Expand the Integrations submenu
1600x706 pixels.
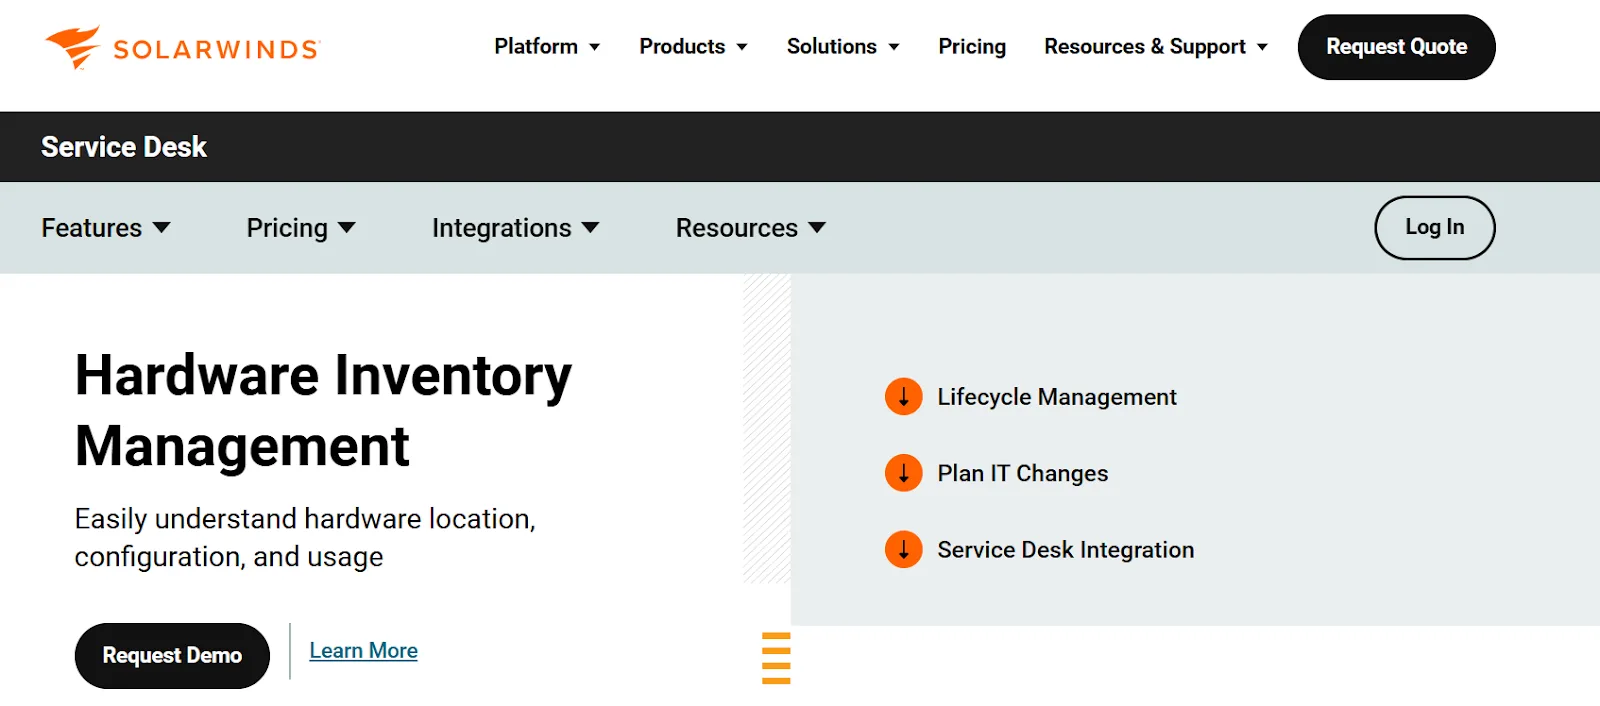point(516,228)
